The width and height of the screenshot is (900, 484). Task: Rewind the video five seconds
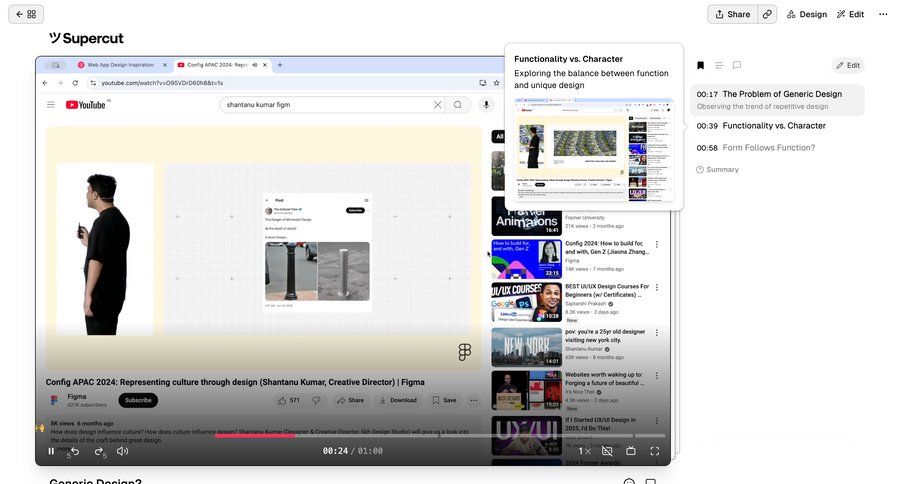click(74, 452)
